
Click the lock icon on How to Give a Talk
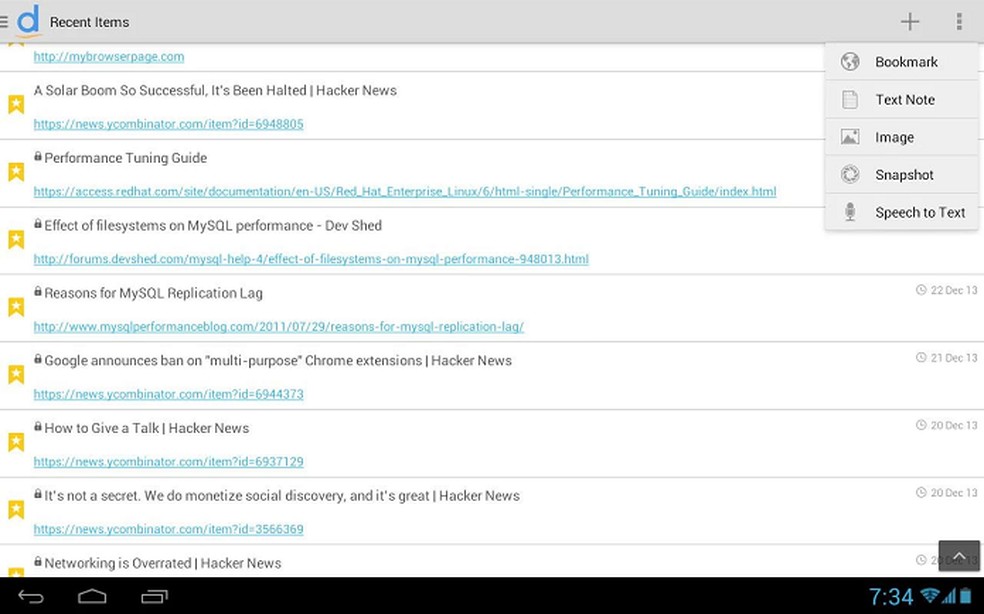pos(38,427)
